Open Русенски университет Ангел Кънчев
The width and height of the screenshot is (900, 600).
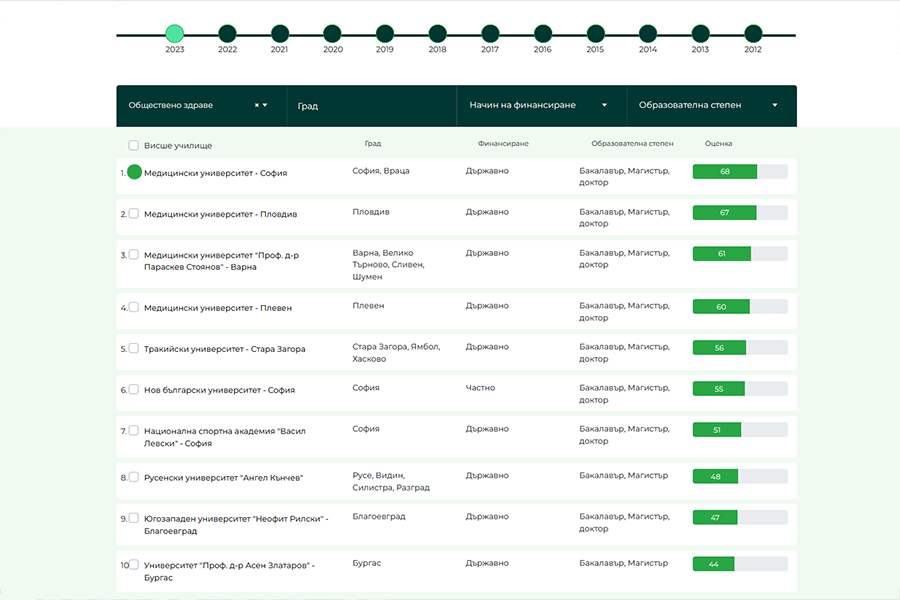pyautogui.click(x=223, y=478)
